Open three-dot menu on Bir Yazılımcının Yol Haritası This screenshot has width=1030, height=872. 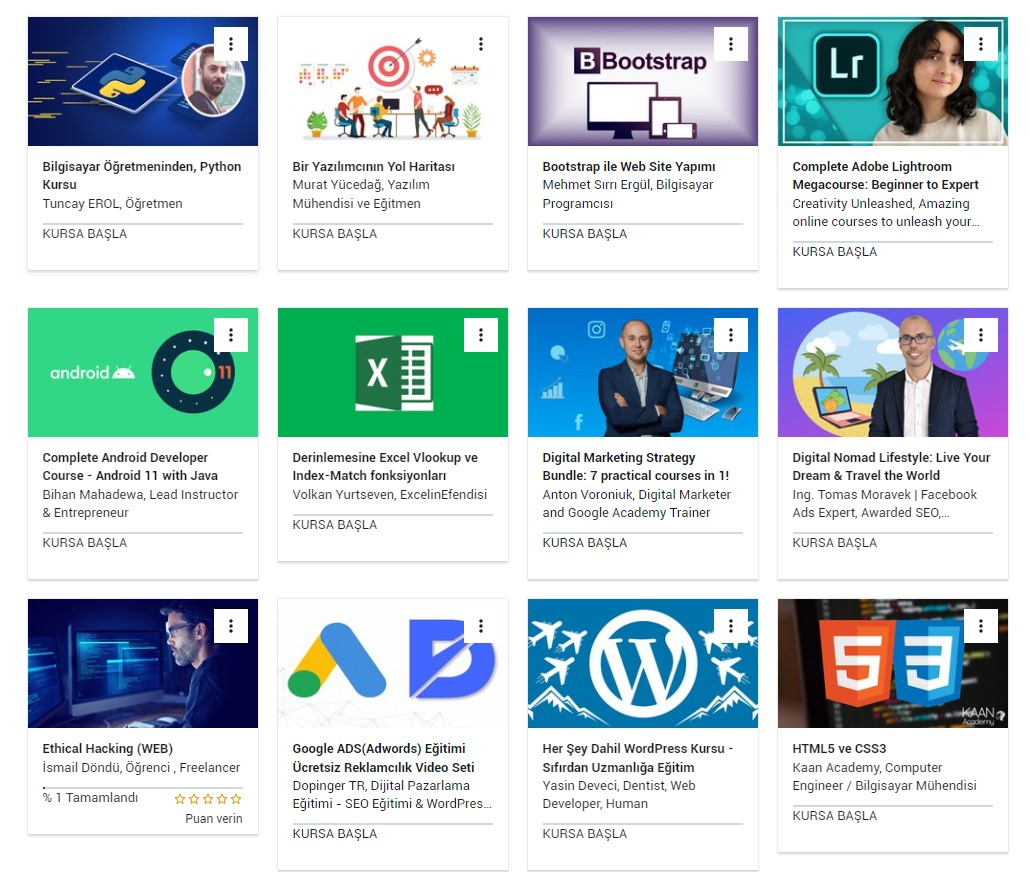[481, 44]
